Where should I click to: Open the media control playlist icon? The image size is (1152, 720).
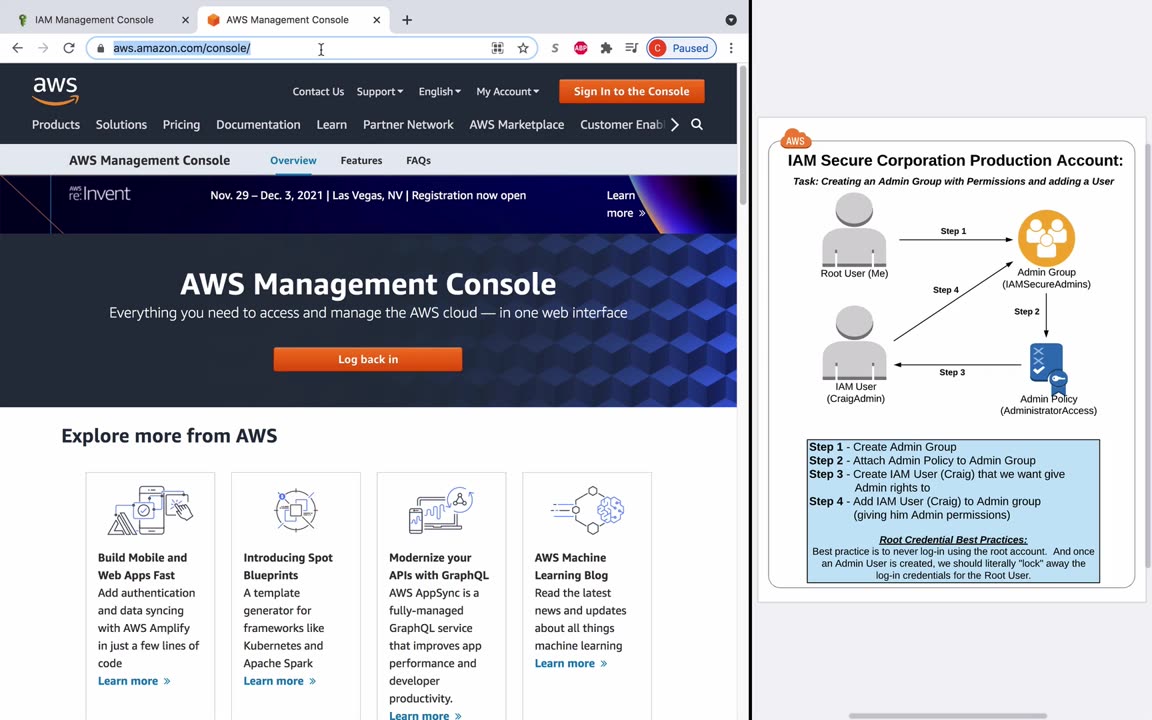pyautogui.click(x=630, y=48)
